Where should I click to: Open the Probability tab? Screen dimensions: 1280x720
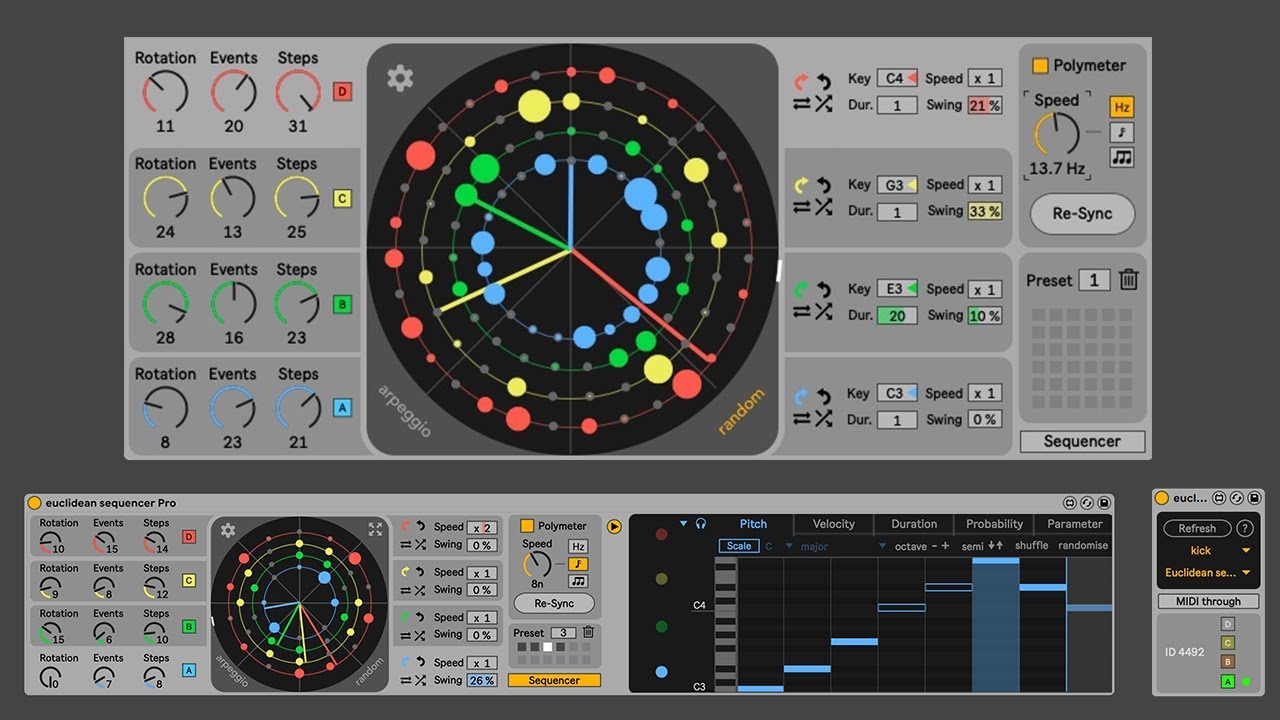pos(993,524)
